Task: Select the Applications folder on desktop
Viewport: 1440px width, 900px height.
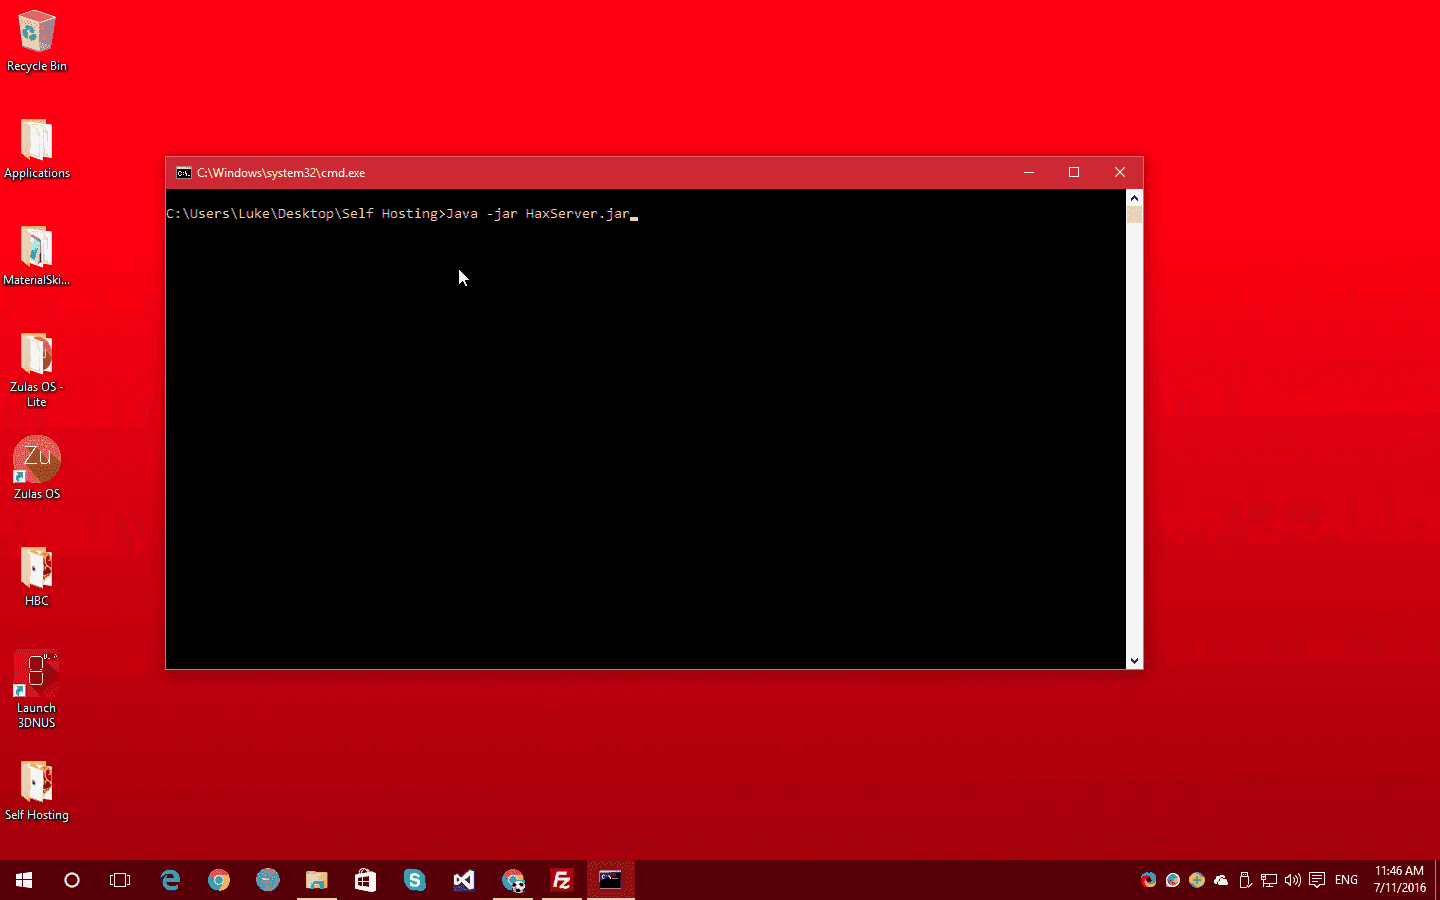Action: click(37, 149)
